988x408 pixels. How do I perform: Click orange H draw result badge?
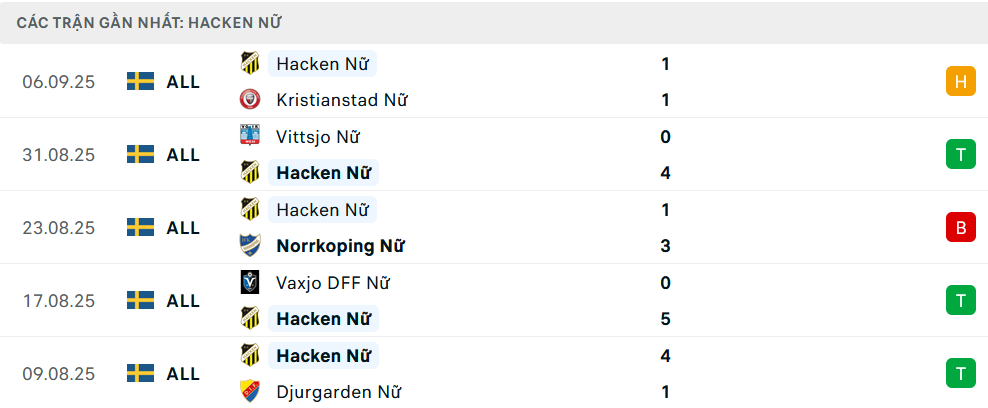coord(960,82)
